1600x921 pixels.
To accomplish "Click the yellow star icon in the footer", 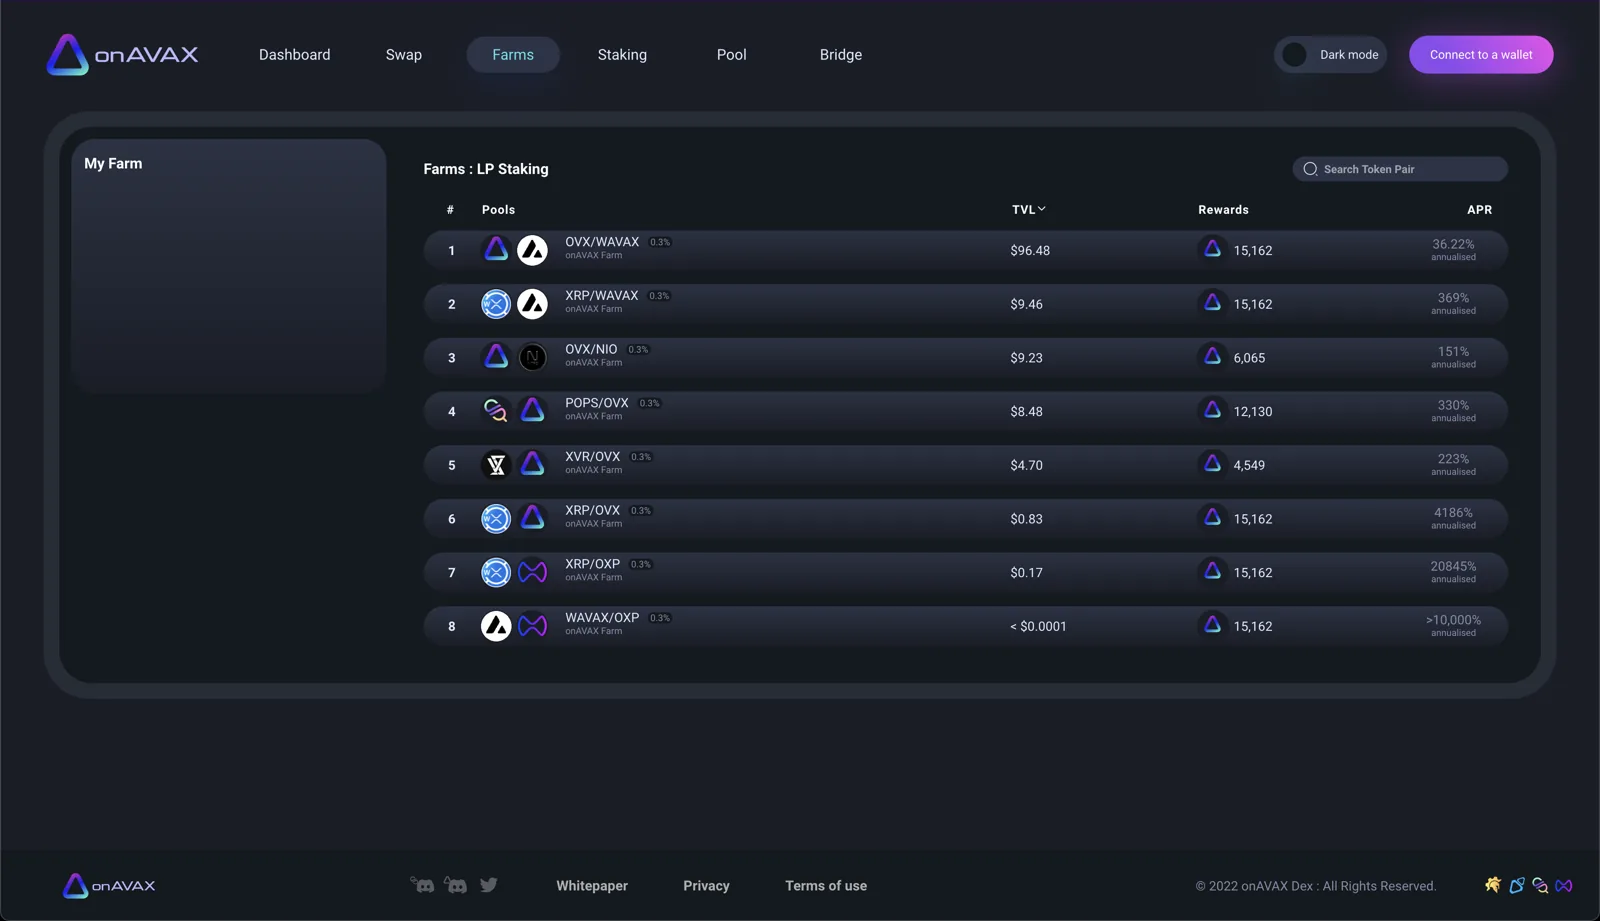I will coord(1493,885).
